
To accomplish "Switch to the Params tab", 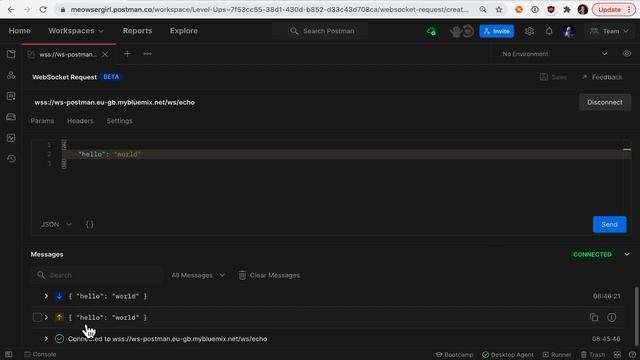I will point(42,121).
